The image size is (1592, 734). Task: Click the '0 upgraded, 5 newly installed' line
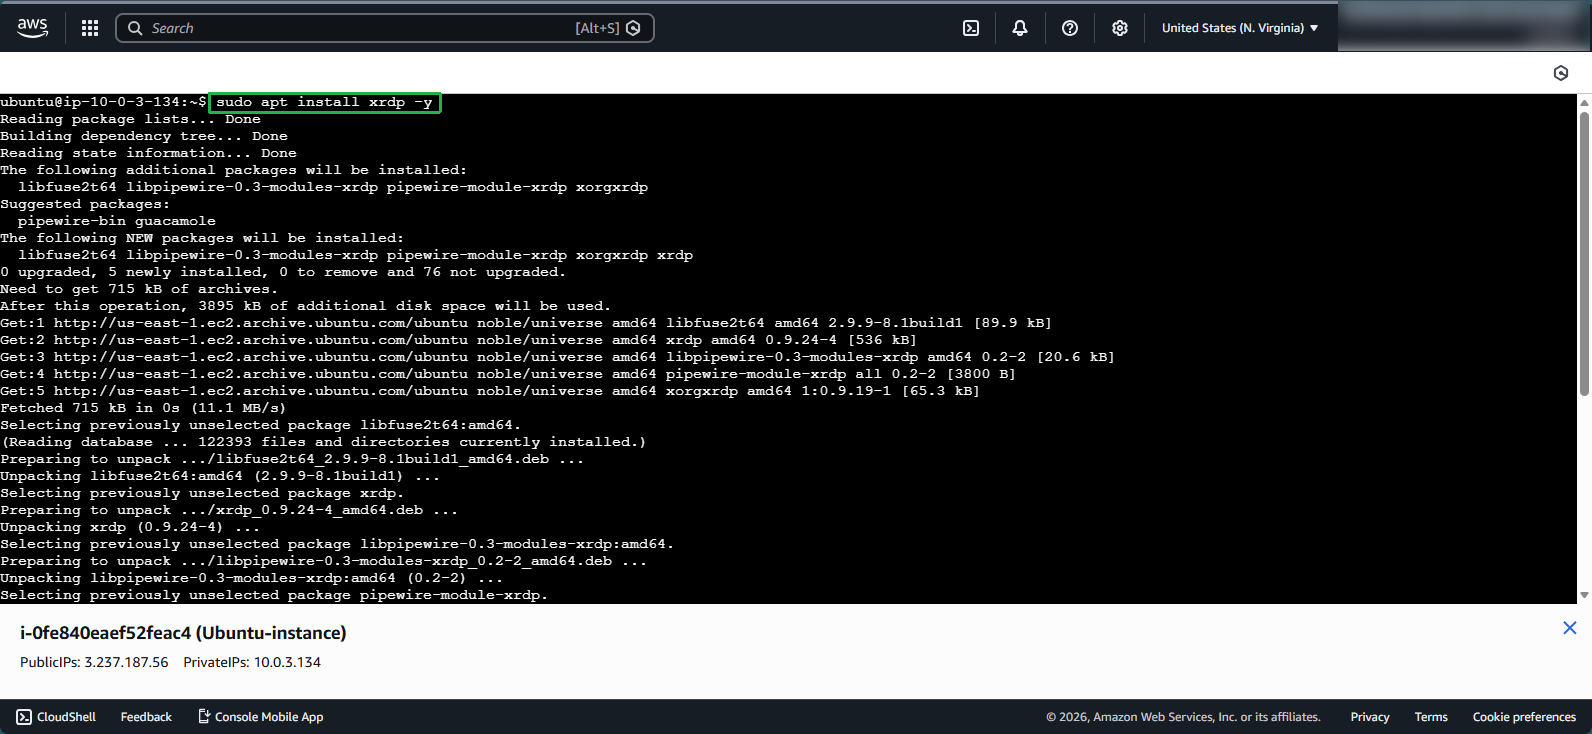click(x=283, y=272)
